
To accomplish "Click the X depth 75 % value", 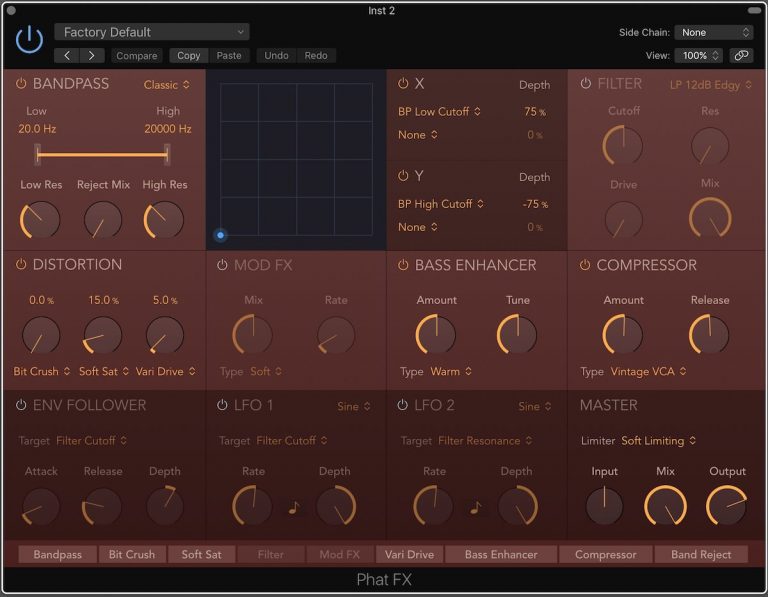I will pos(535,112).
